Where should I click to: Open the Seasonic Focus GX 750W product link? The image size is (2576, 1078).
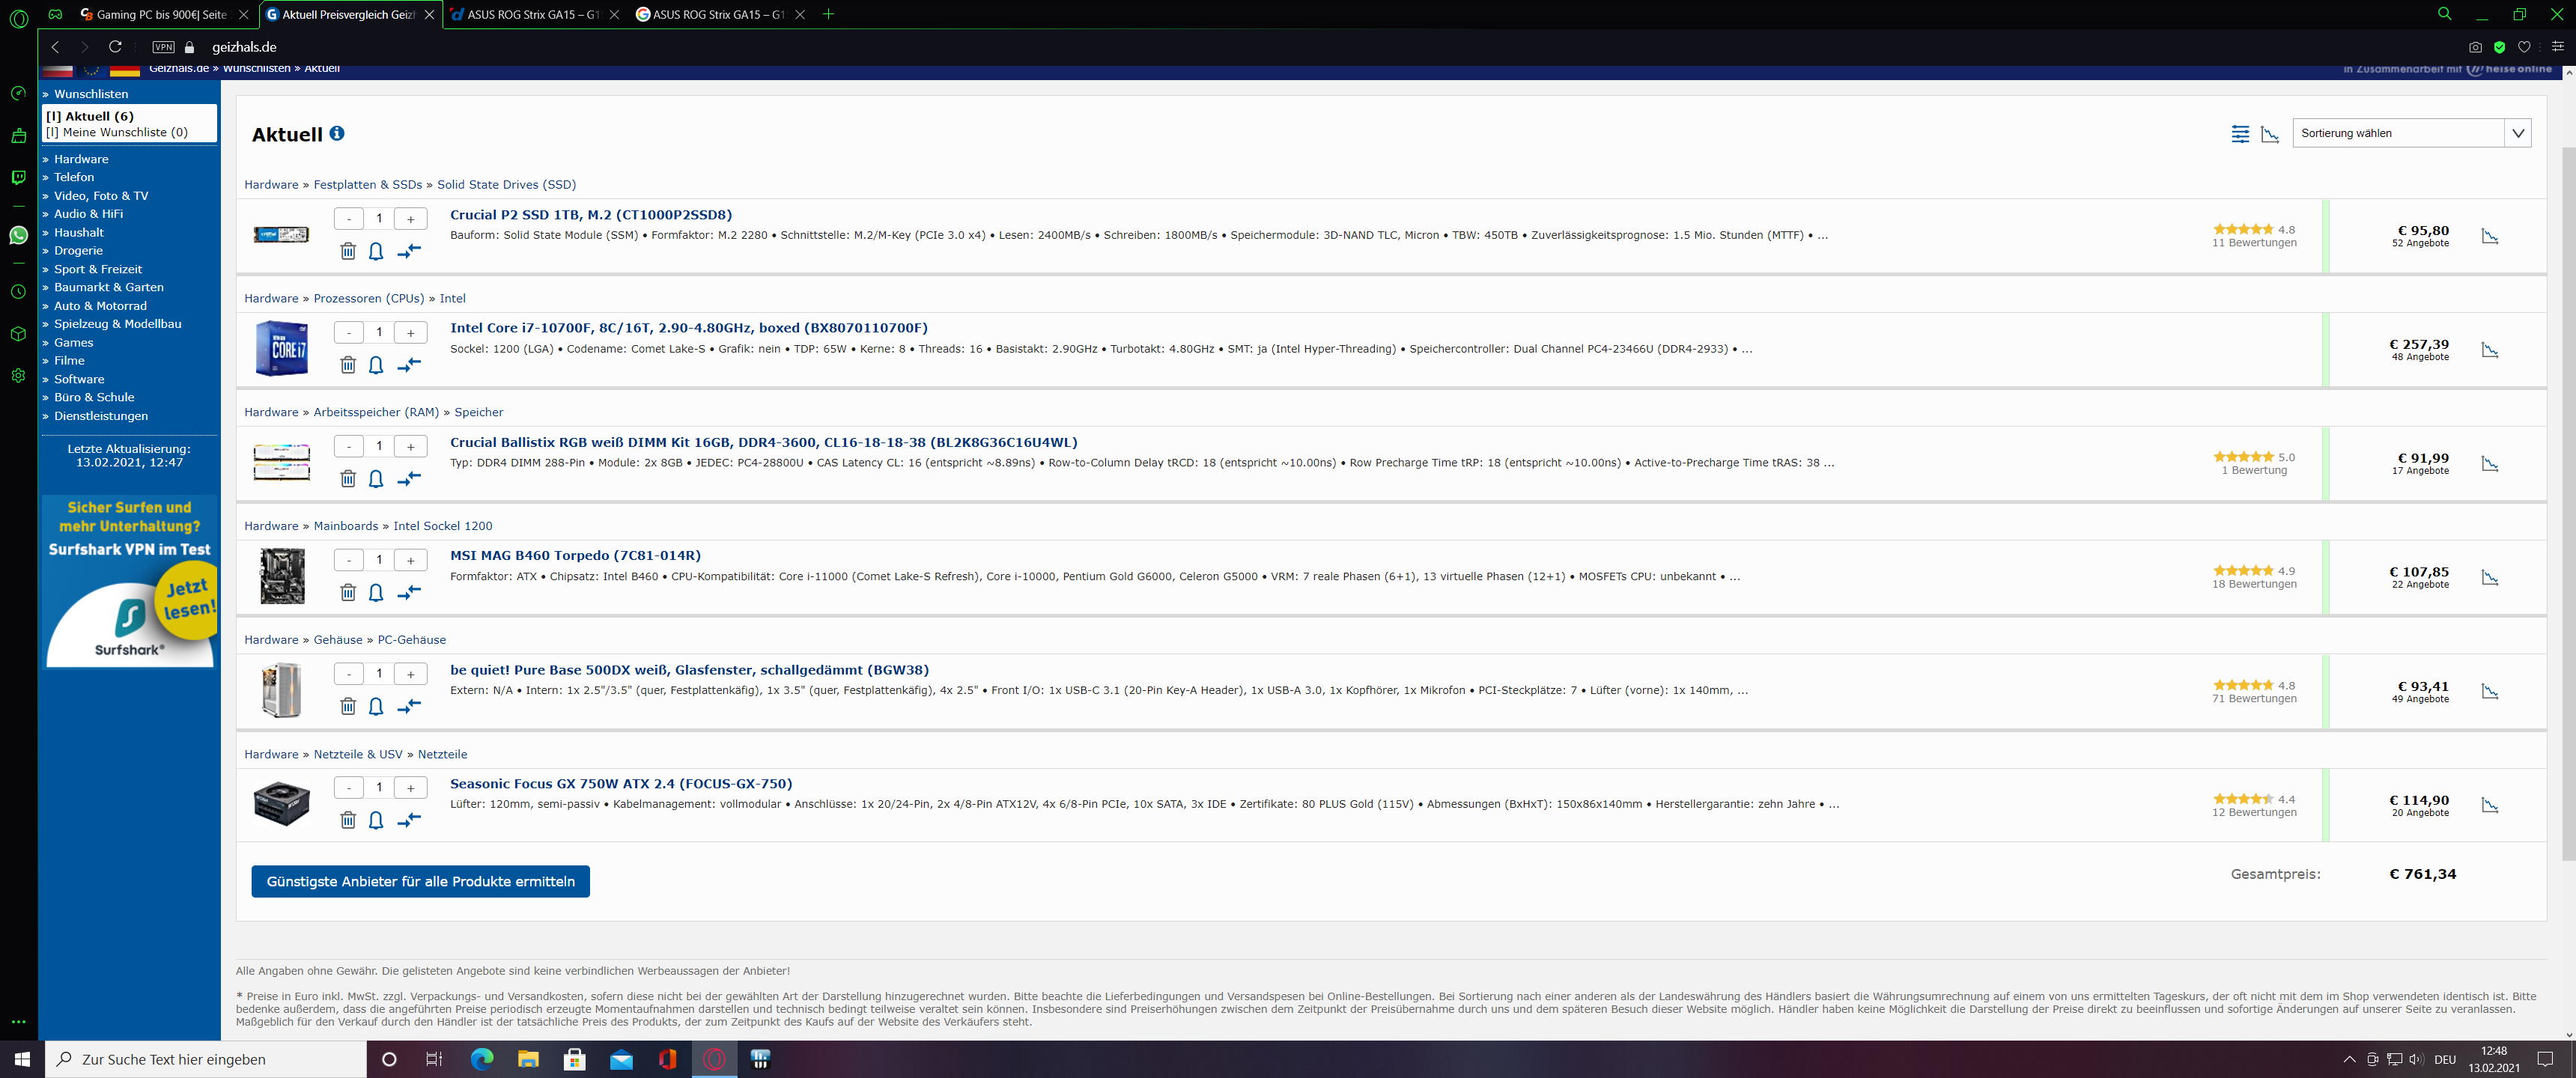click(x=621, y=784)
